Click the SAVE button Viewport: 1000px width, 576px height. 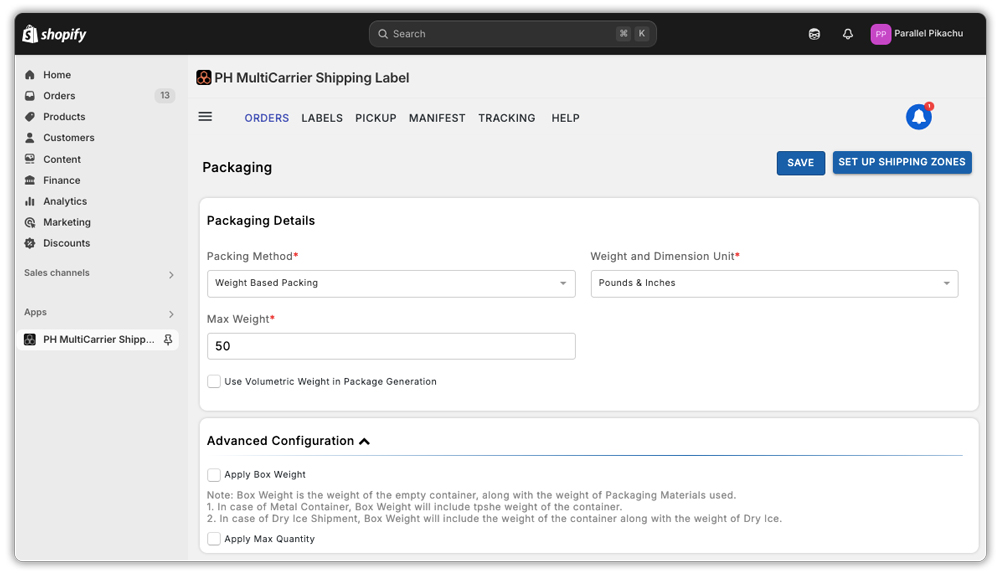point(800,163)
